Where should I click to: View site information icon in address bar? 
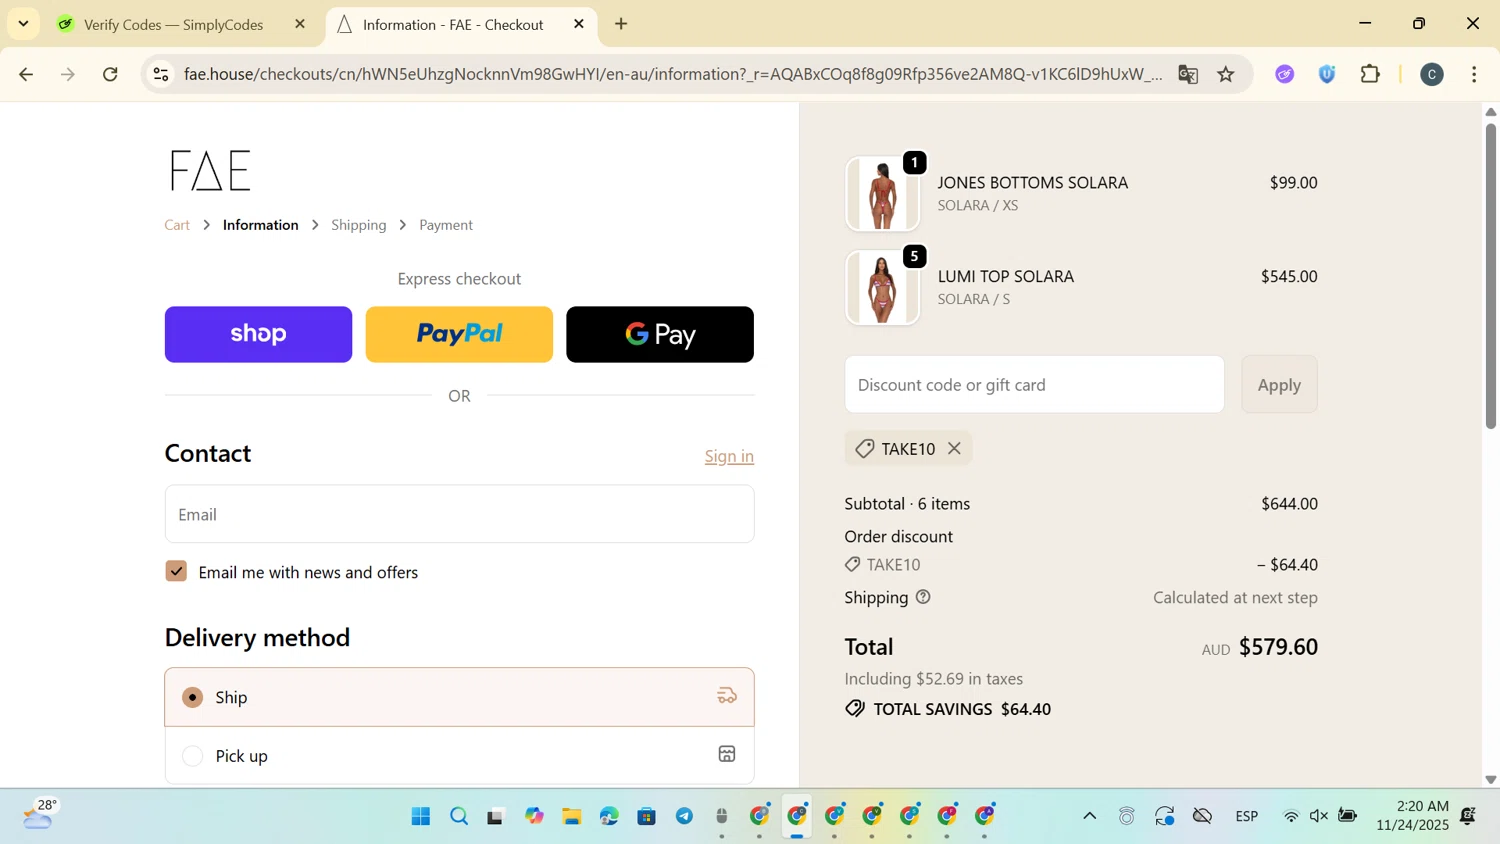pos(161,74)
